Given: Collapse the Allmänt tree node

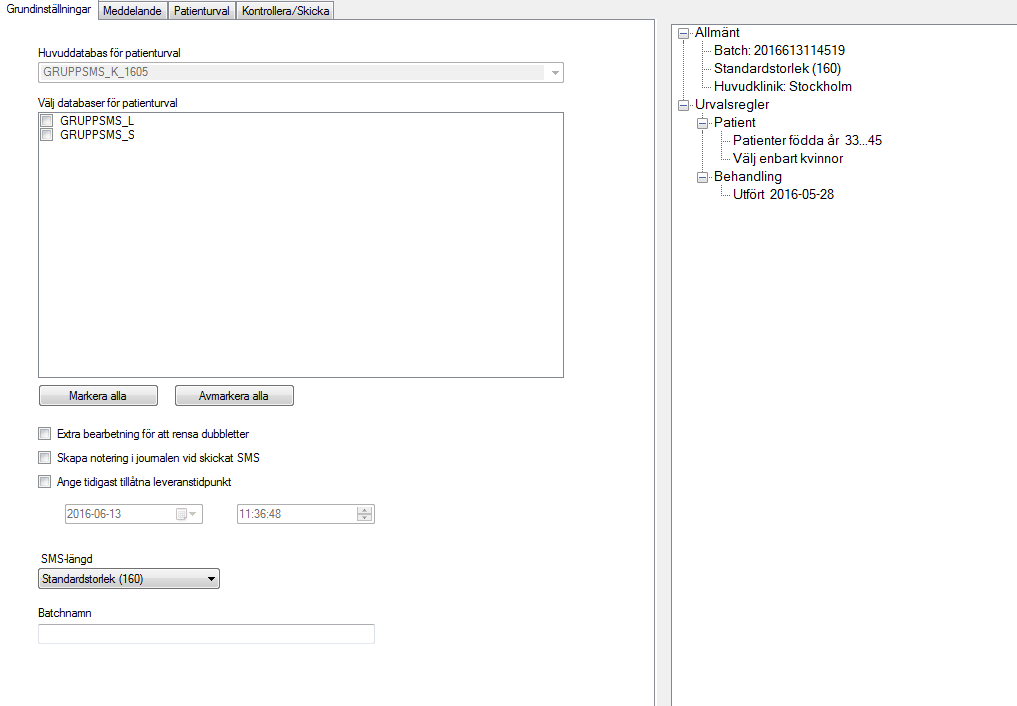Looking at the screenshot, I should click(x=684, y=33).
